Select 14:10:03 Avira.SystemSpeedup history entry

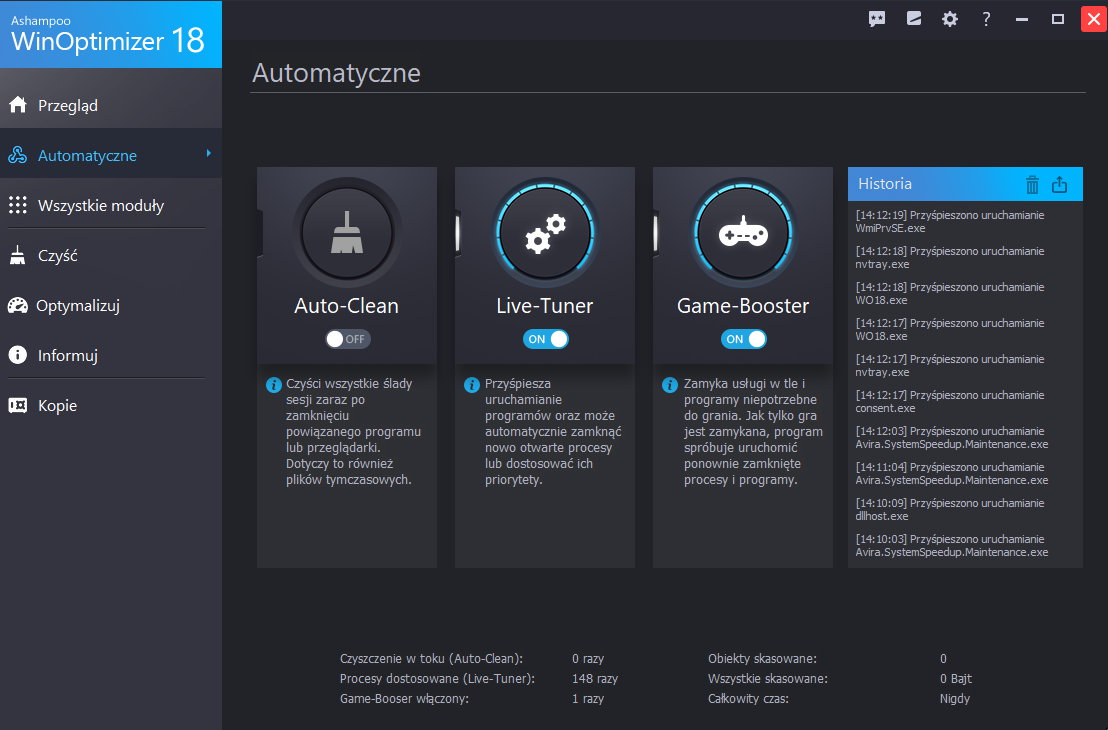click(x=952, y=546)
